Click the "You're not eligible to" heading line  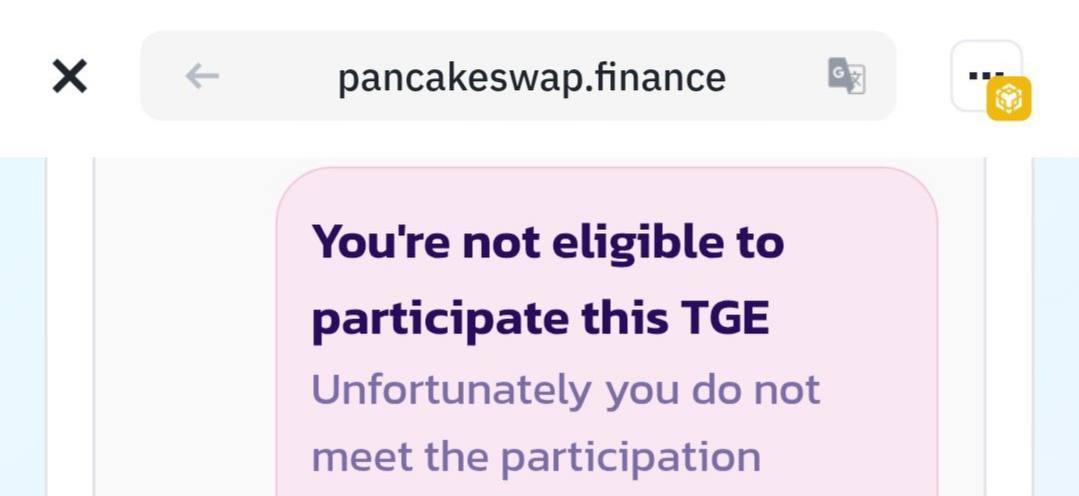pos(548,244)
